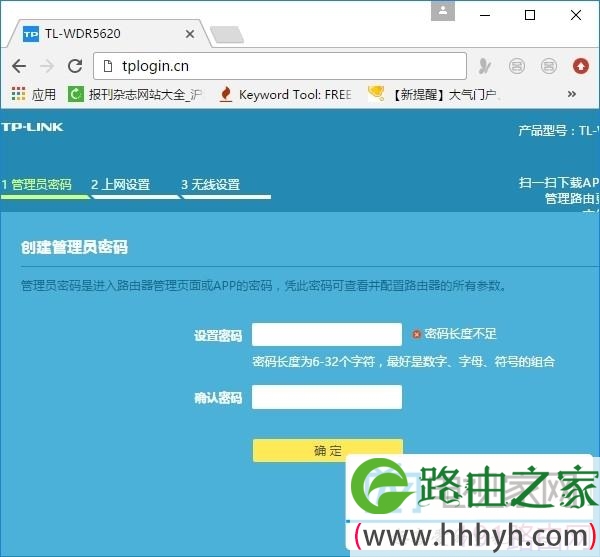Click the grey hand-shaped extension icon

coord(484,66)
